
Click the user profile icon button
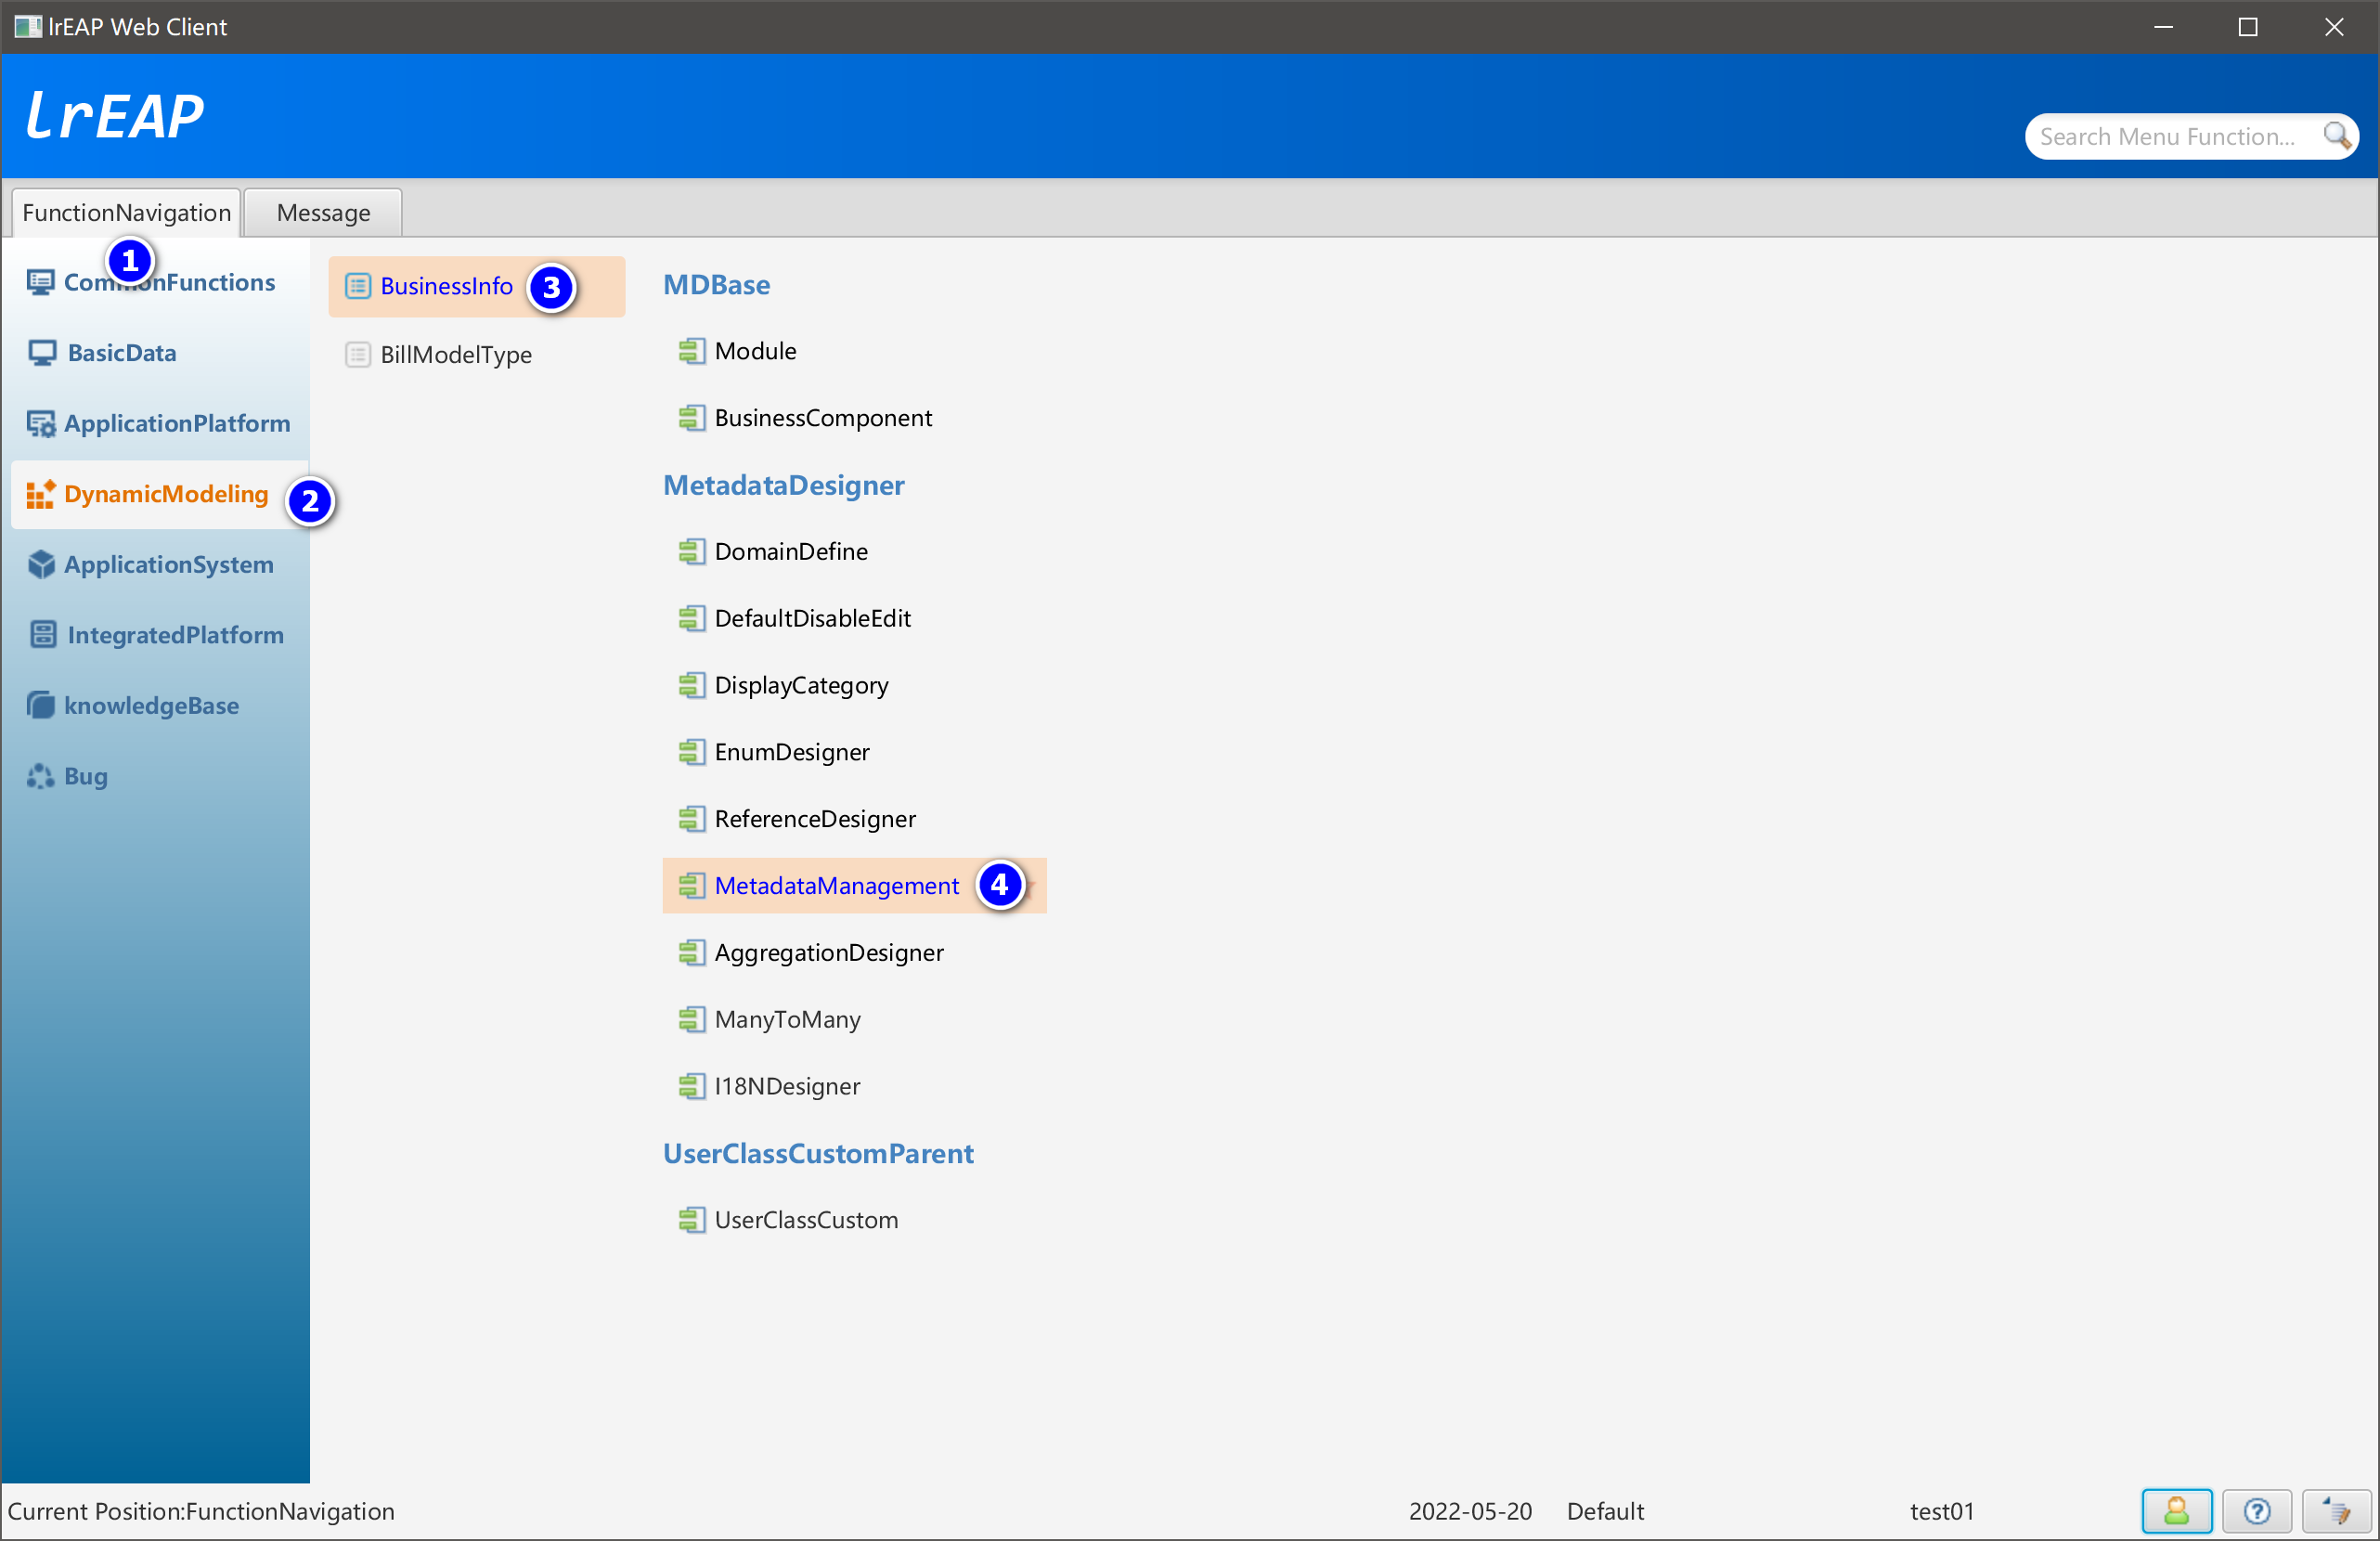coord(2177,1511)
